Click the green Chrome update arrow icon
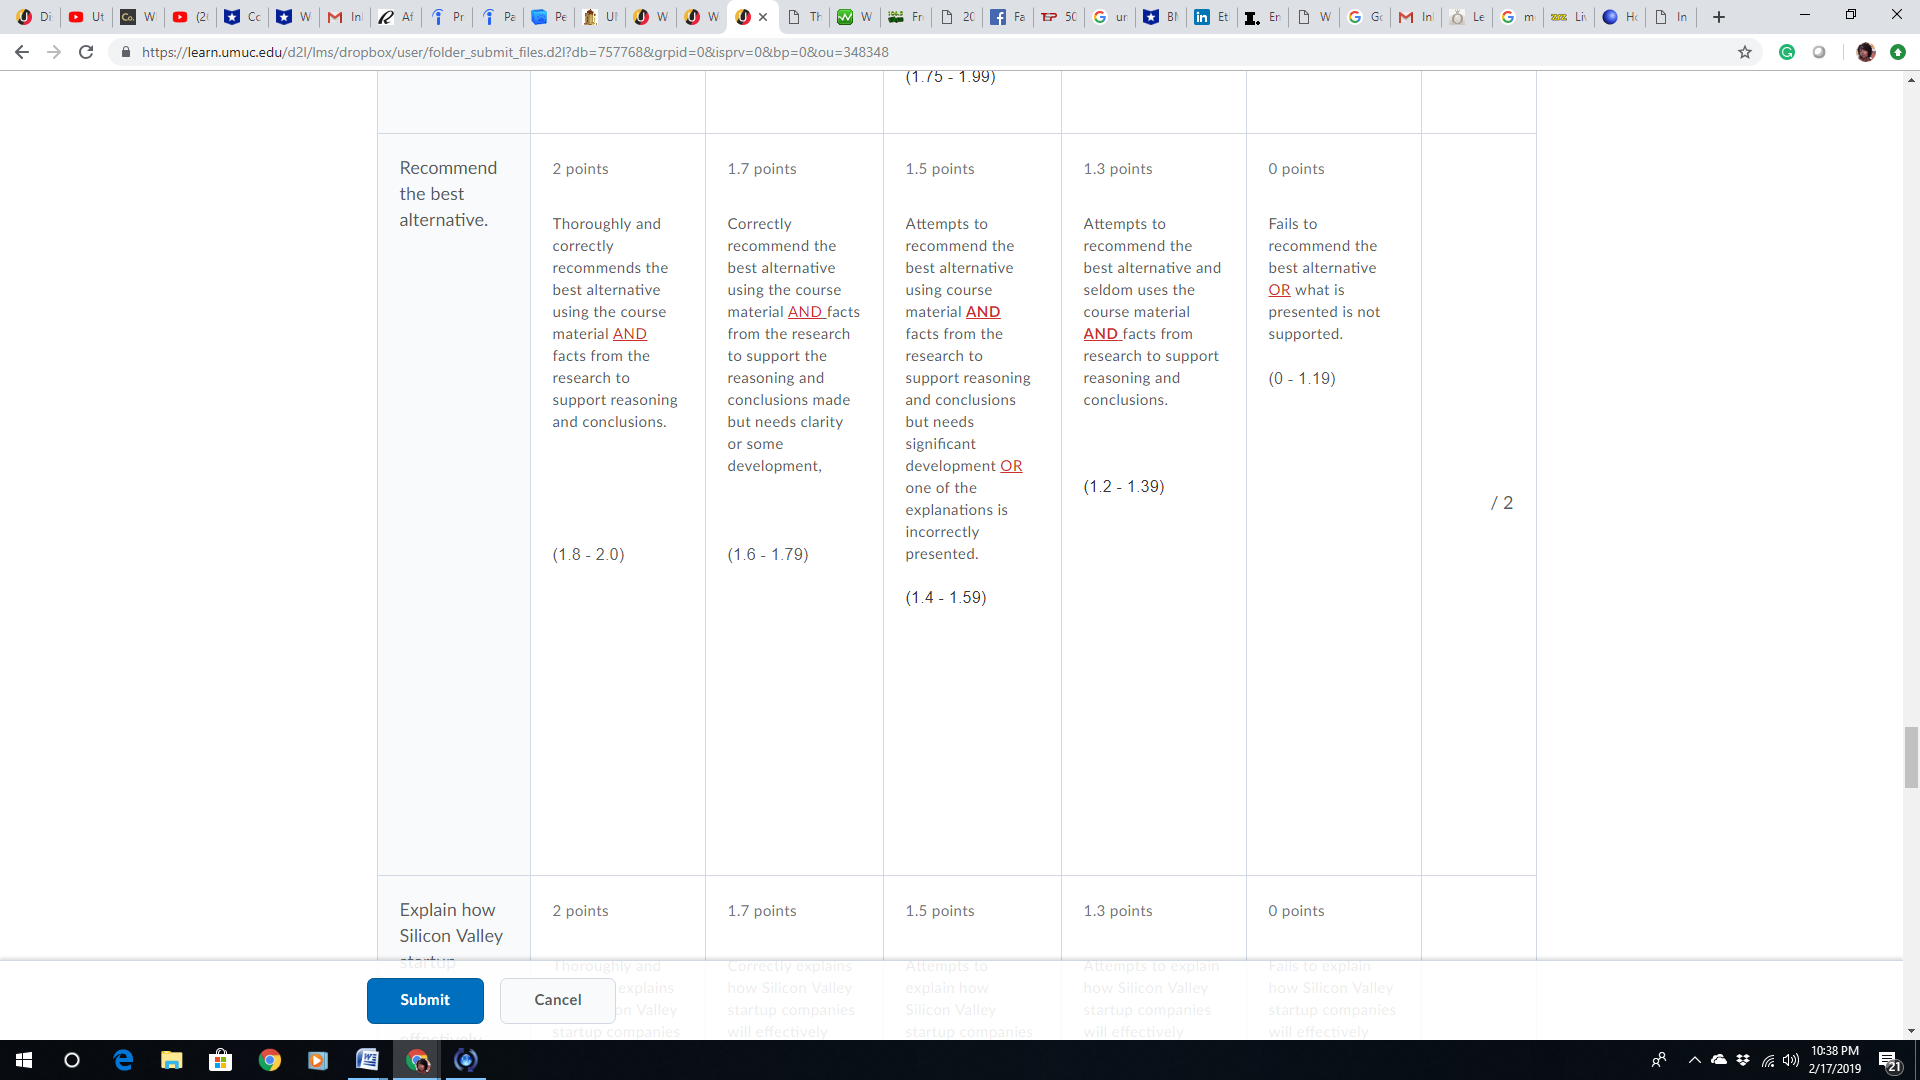Viewport: 1920px width, 1080px height. pyautogui.click(x=1898, y=52)
